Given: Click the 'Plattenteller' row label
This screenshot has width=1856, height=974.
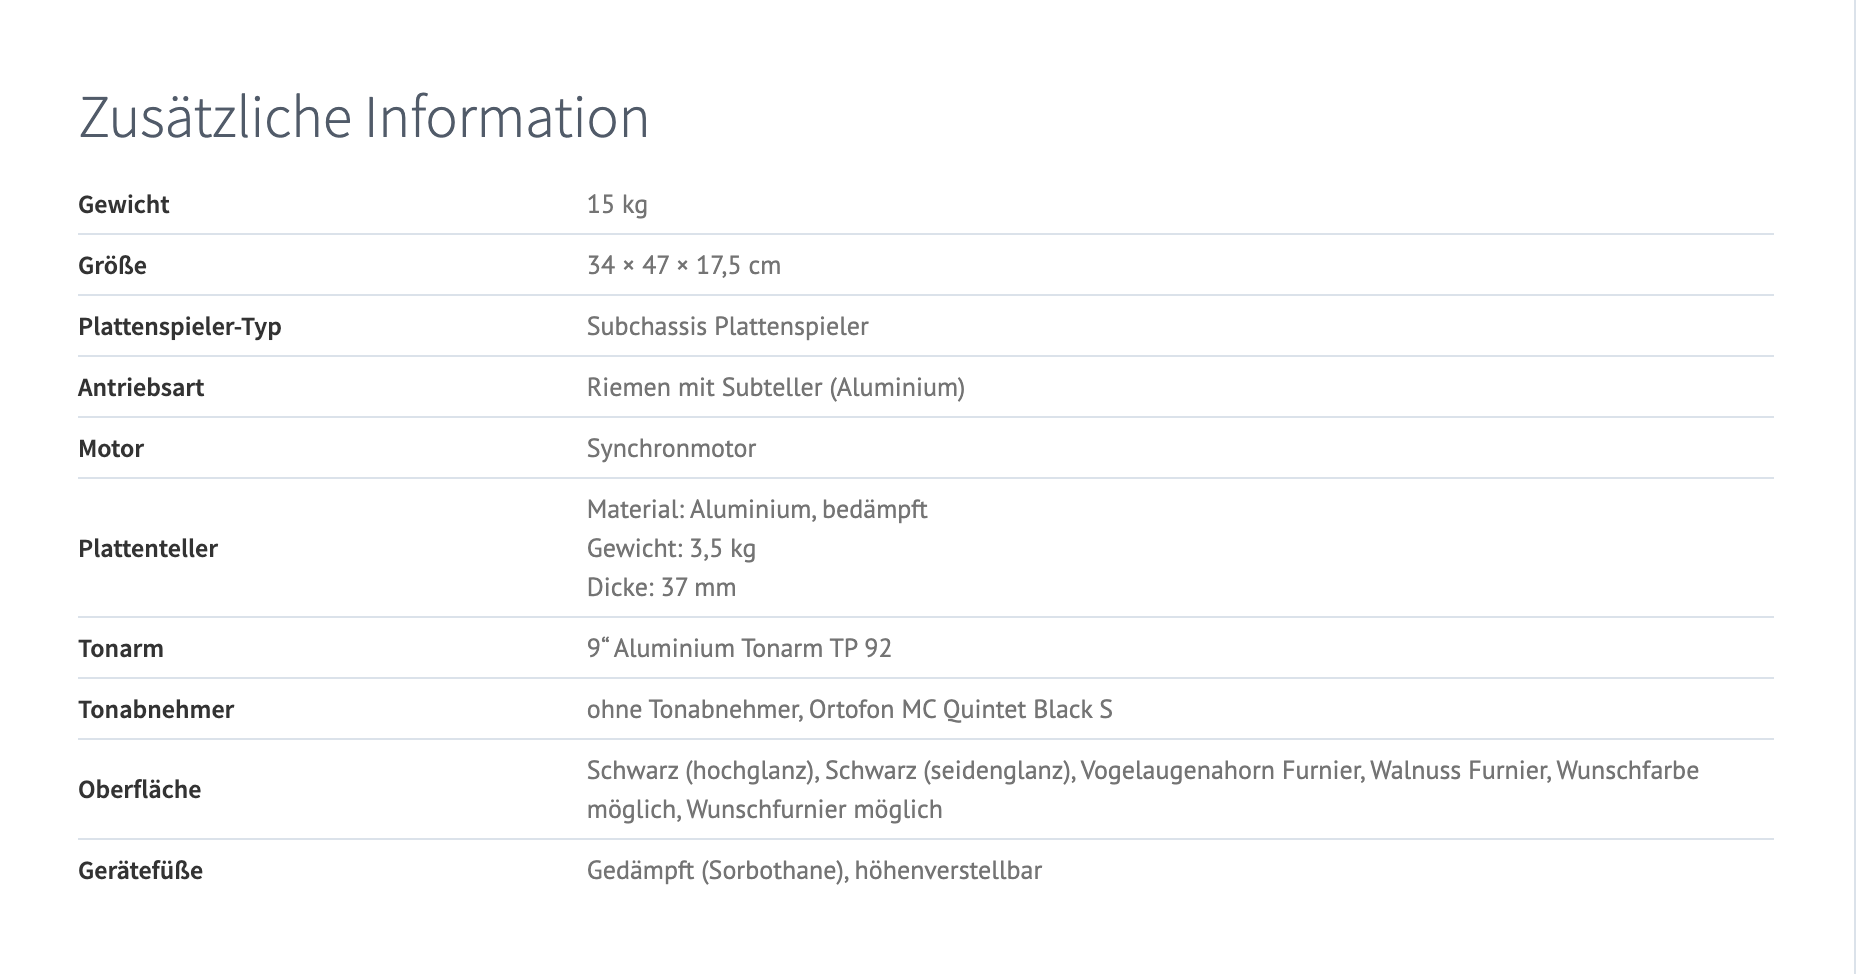Looking at the screenshot, I should (x=148, y=549).
